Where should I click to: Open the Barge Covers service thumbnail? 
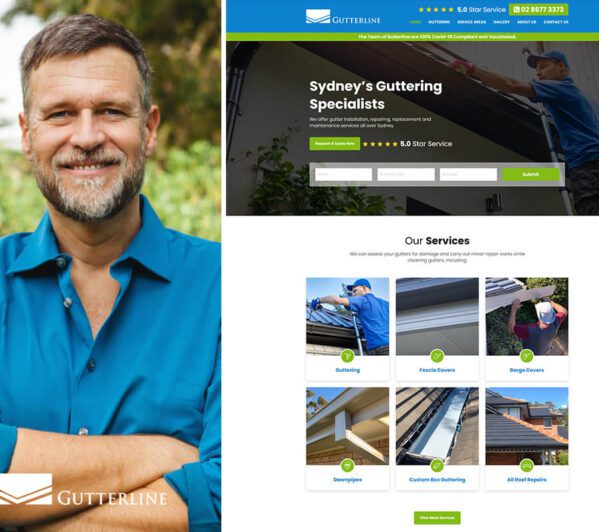527,316
